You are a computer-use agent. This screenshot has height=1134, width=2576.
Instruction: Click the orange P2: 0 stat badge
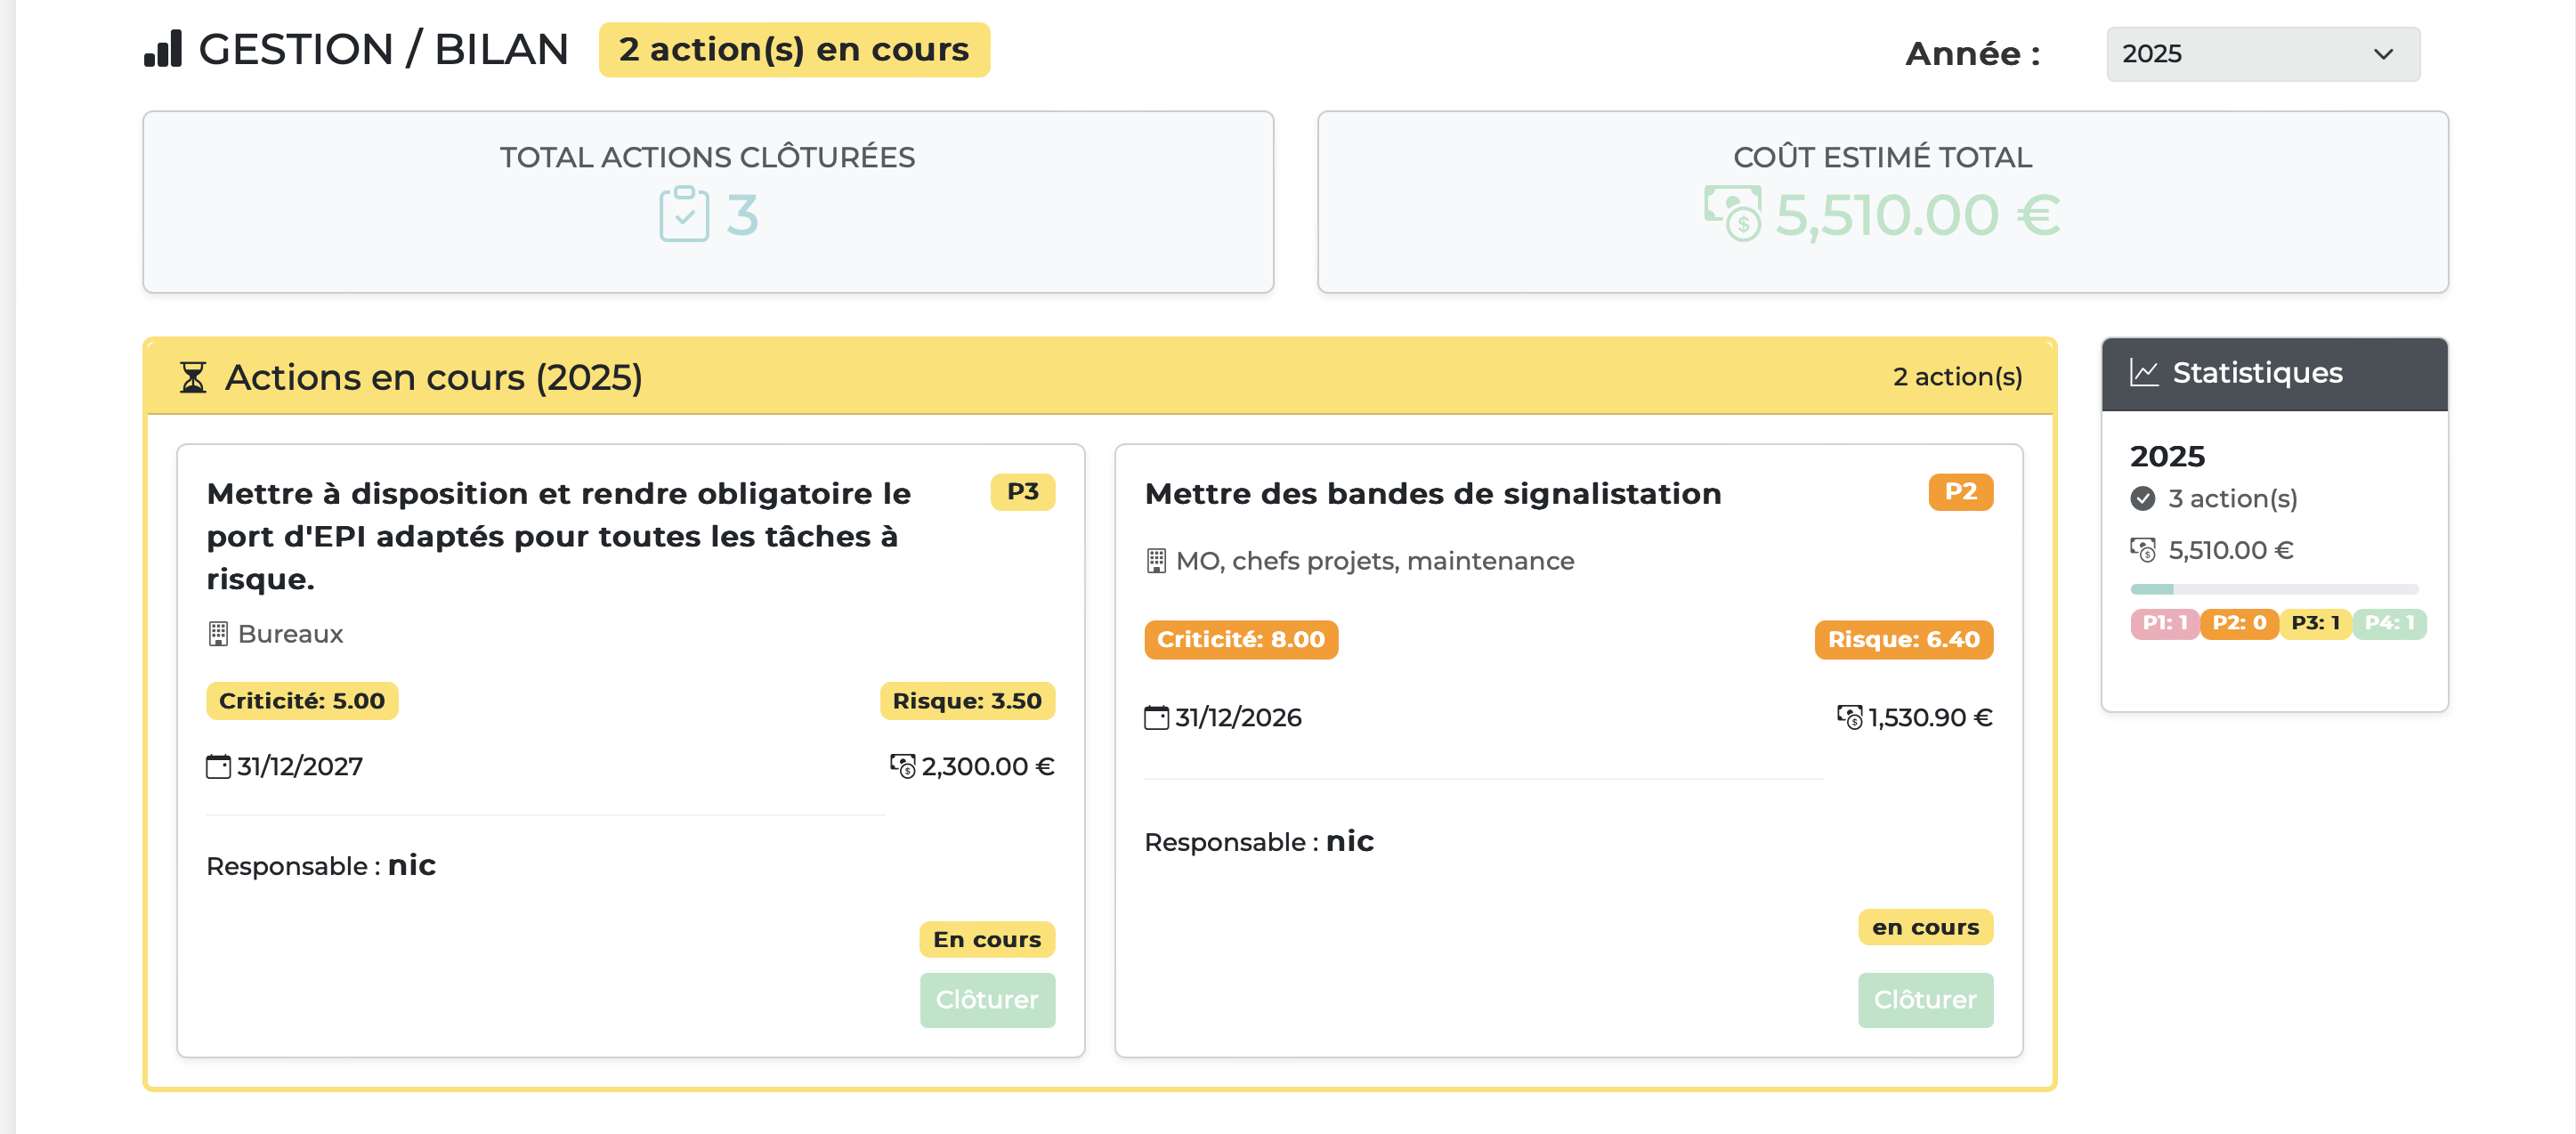click(x=2239, y=623)
